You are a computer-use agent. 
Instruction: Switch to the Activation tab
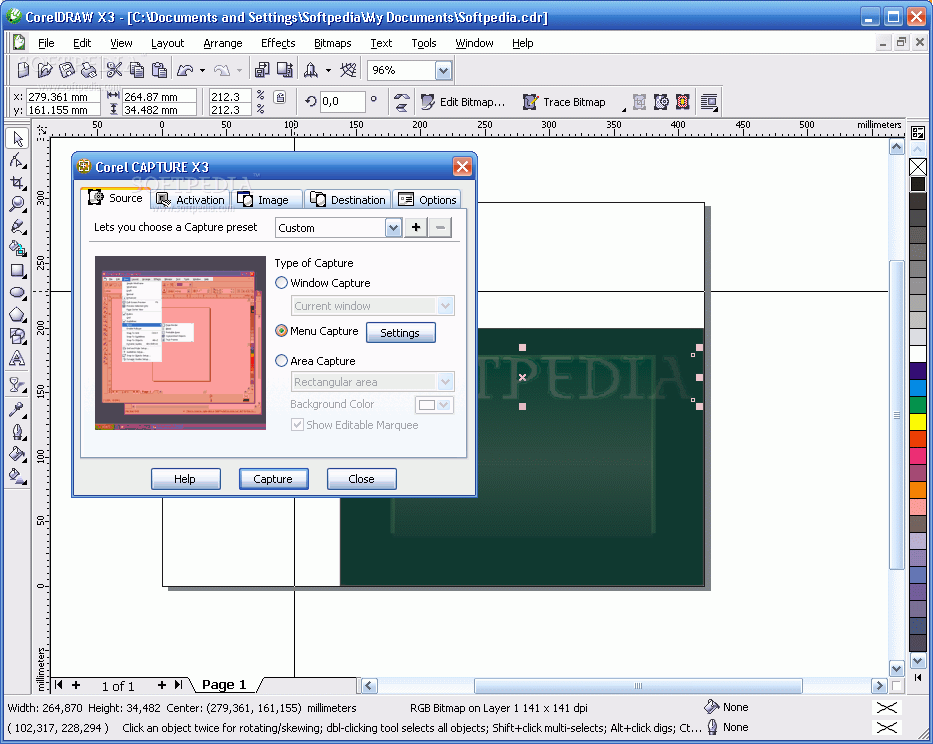[190, 200]
